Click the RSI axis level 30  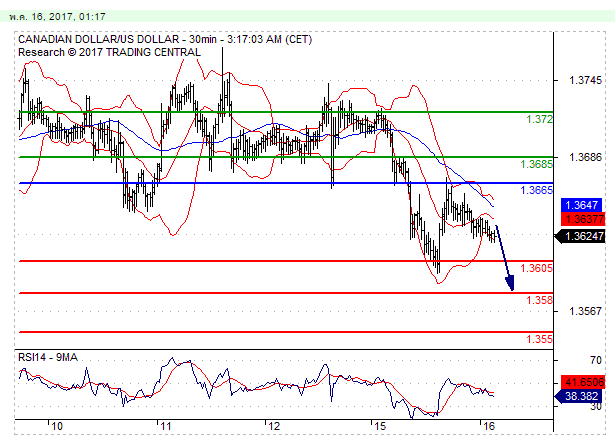[595, 407]
